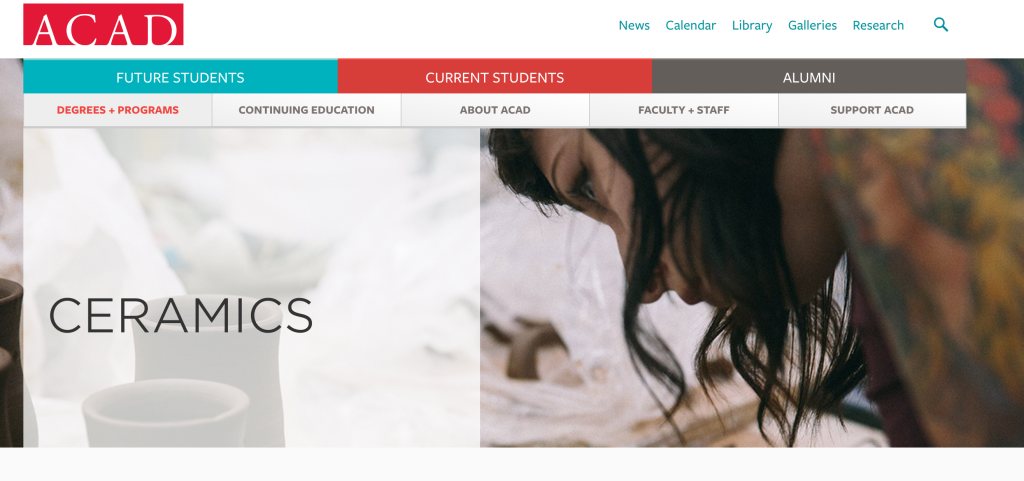The image size is (1024, 481).
Task: Open the Support ACAD menu
Action: [x=872, y=110]
